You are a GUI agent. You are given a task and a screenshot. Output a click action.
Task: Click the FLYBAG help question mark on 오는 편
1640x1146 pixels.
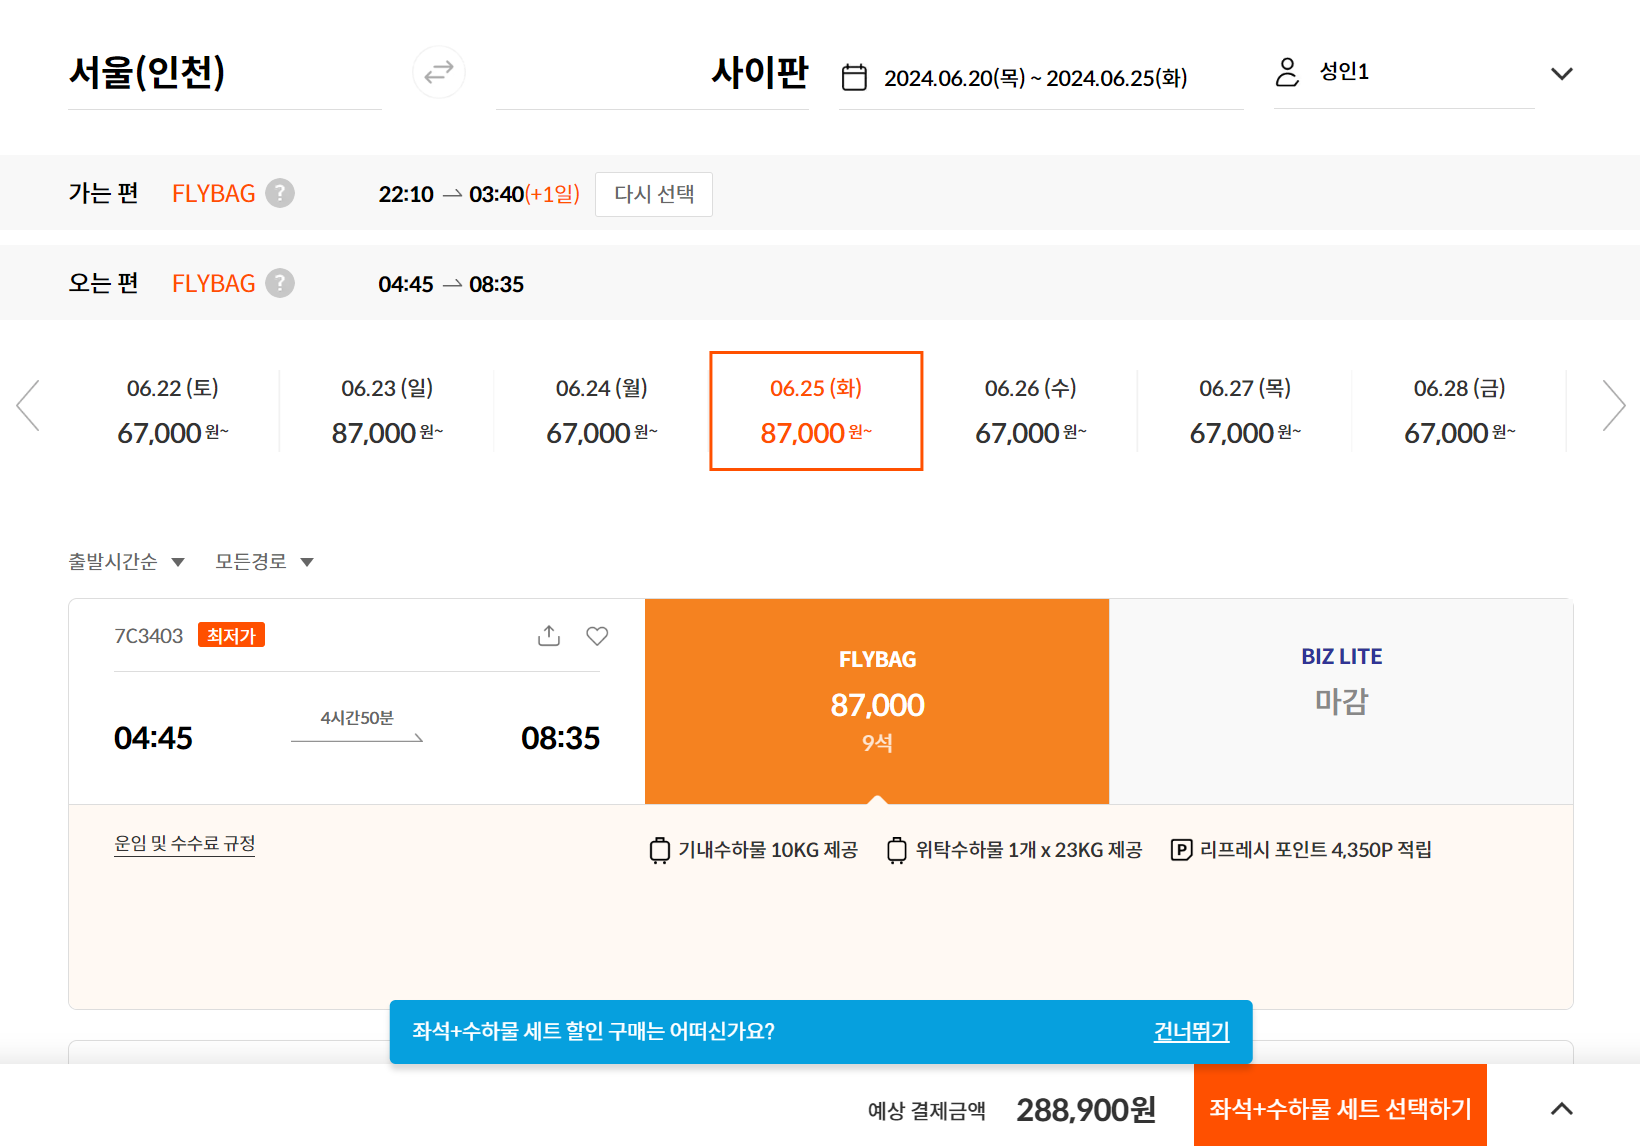pyautogui.click(x=281, y=283)
